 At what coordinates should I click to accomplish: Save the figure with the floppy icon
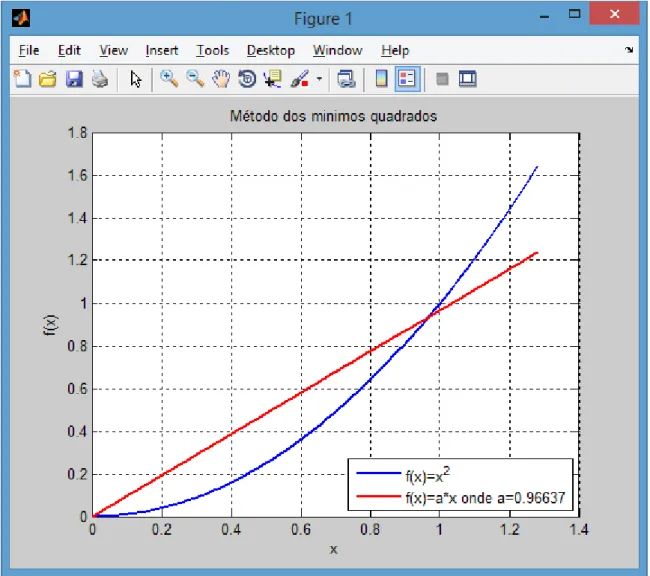tap(74, 79)
